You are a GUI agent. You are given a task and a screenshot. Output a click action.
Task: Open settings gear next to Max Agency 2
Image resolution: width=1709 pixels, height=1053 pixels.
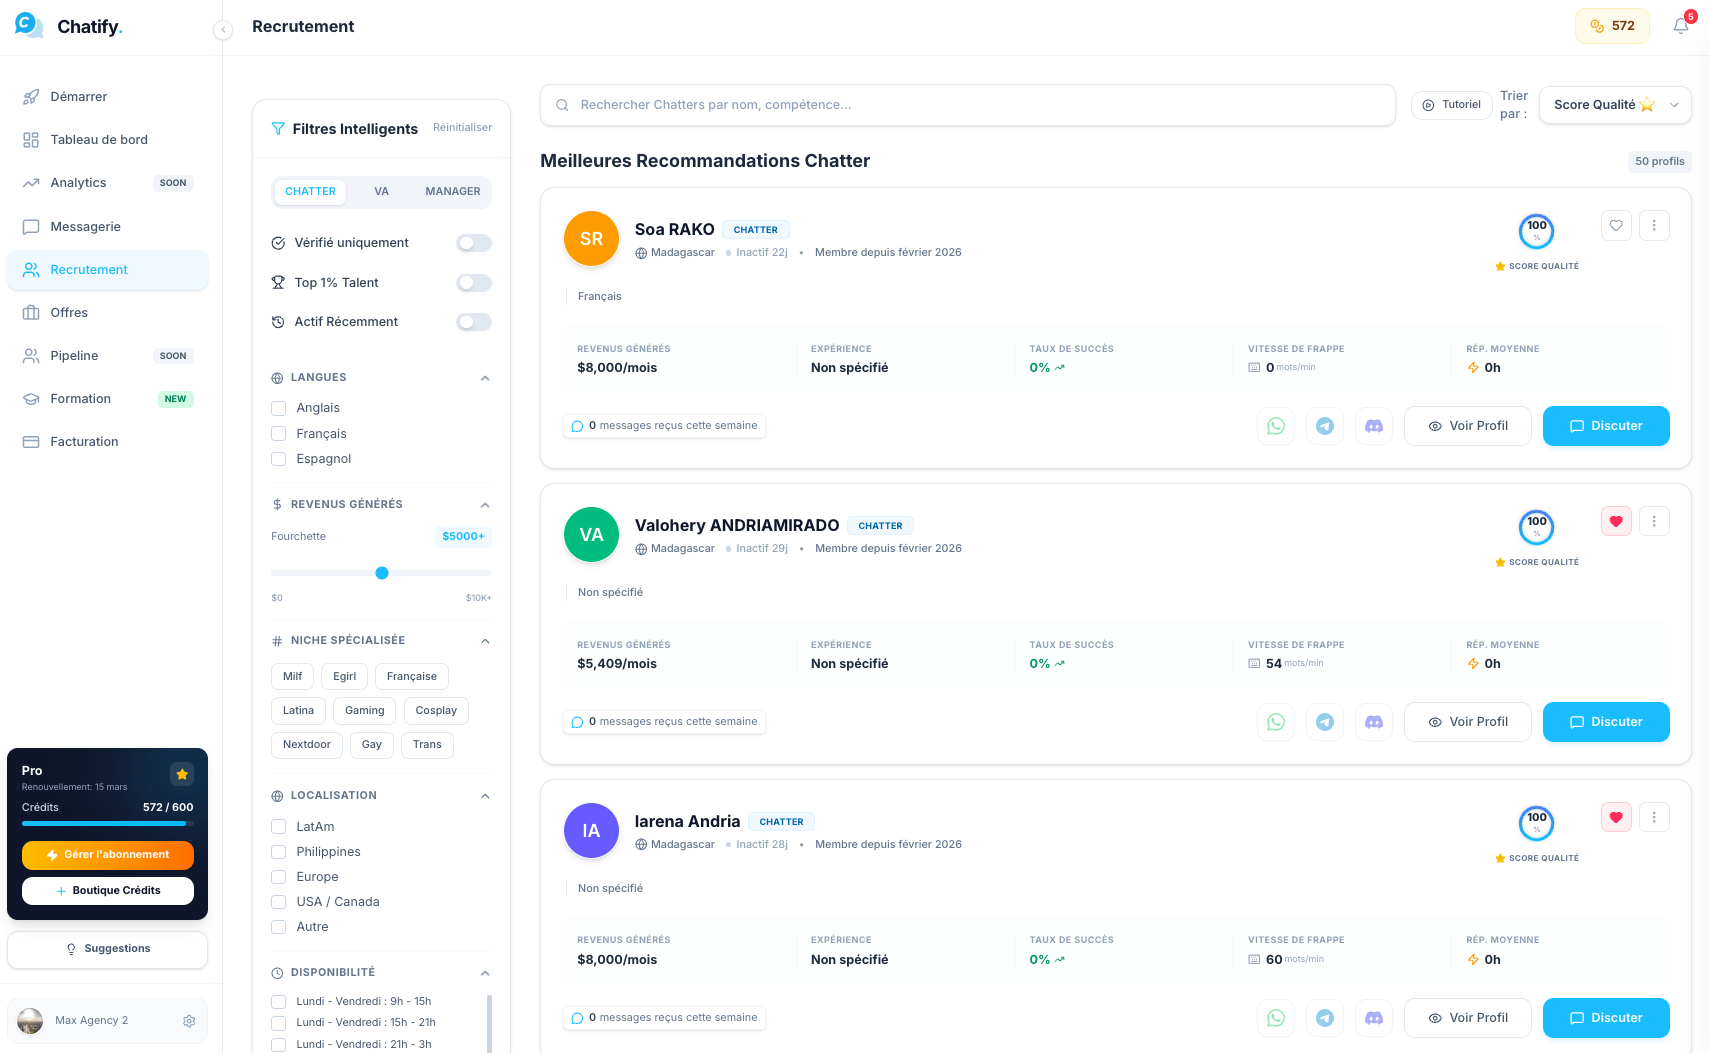pyautogui.click(x=189, y=1021)
